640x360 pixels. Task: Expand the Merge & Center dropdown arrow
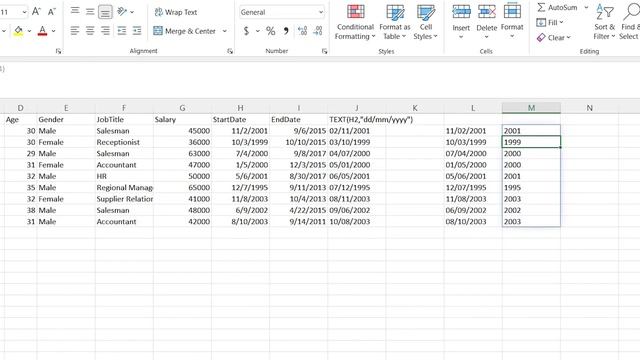tap(224, 31)
